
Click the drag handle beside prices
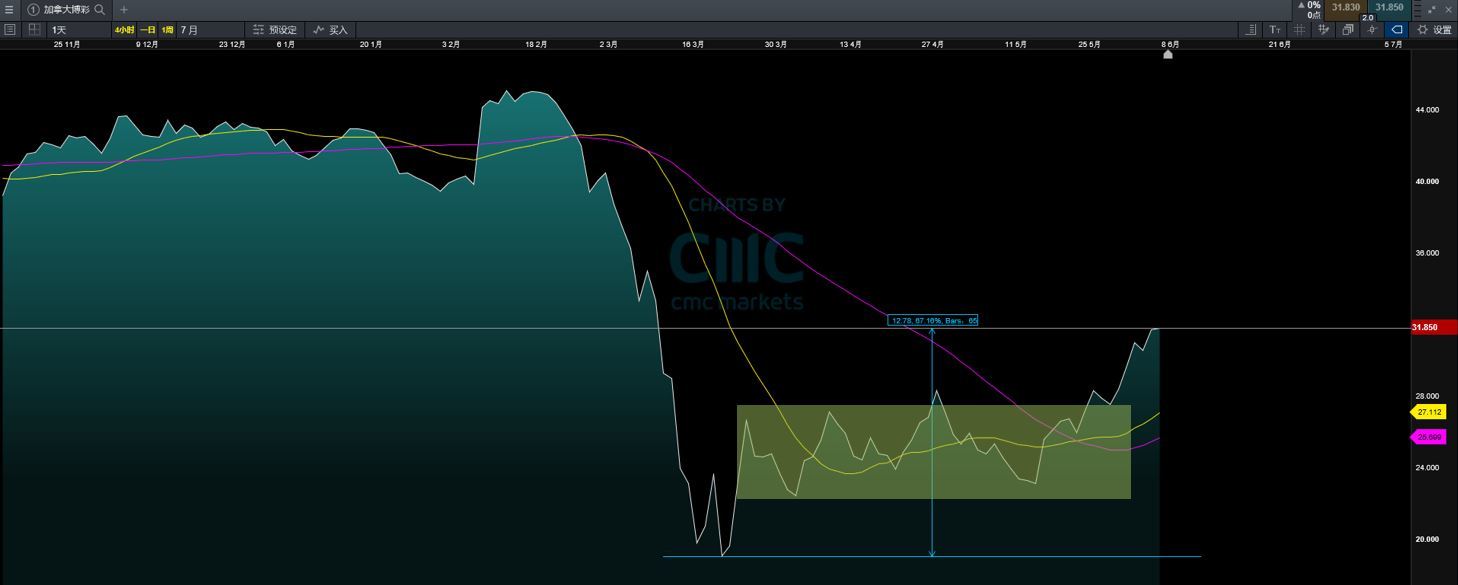(1417, 9)
